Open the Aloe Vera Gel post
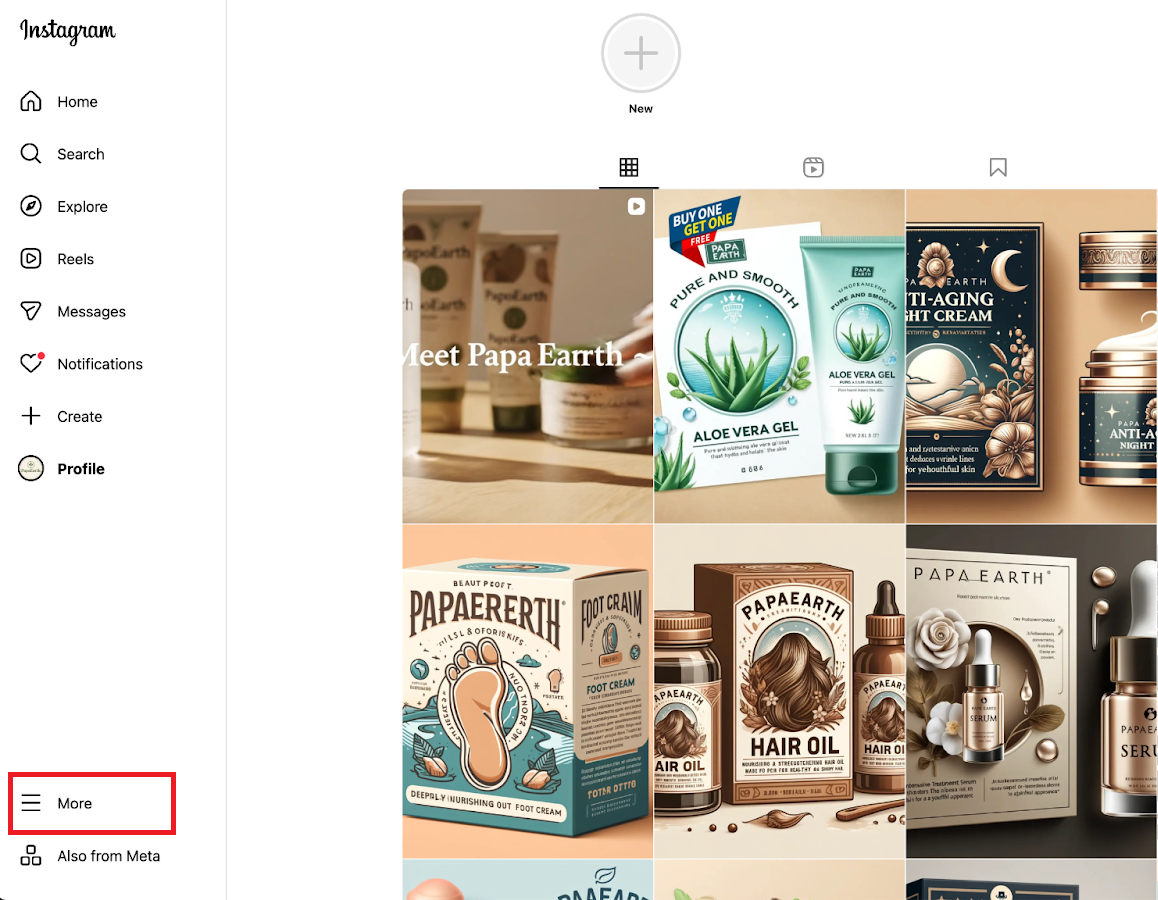 click(x=779, y=356)
